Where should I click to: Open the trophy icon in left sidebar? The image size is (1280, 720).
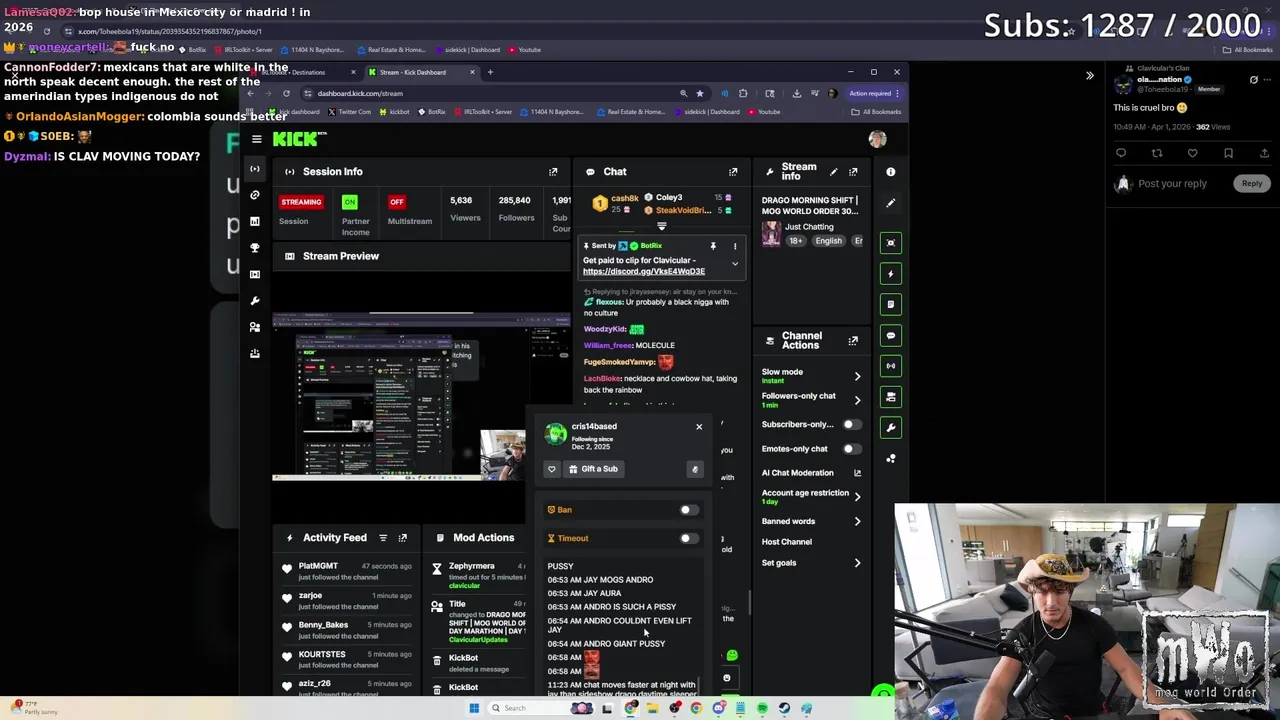pyautogui.click(x=255, y=248)
